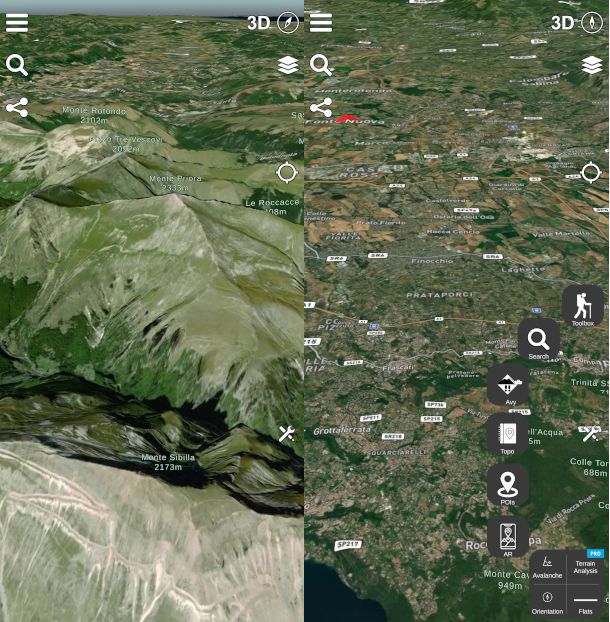610x622 pixels.
Task: Open map layers in left mountain view
Action: [288, 66]
